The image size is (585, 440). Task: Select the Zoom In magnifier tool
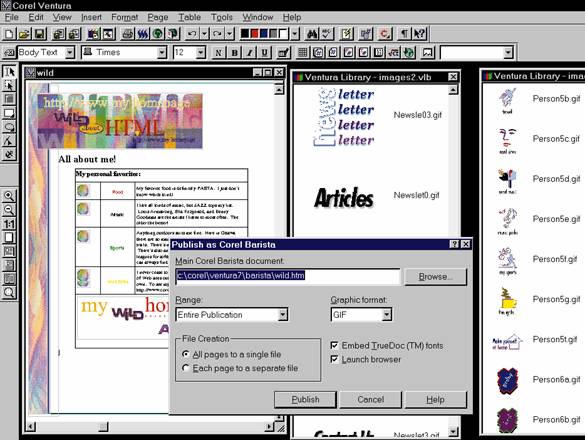coord(9,196)
